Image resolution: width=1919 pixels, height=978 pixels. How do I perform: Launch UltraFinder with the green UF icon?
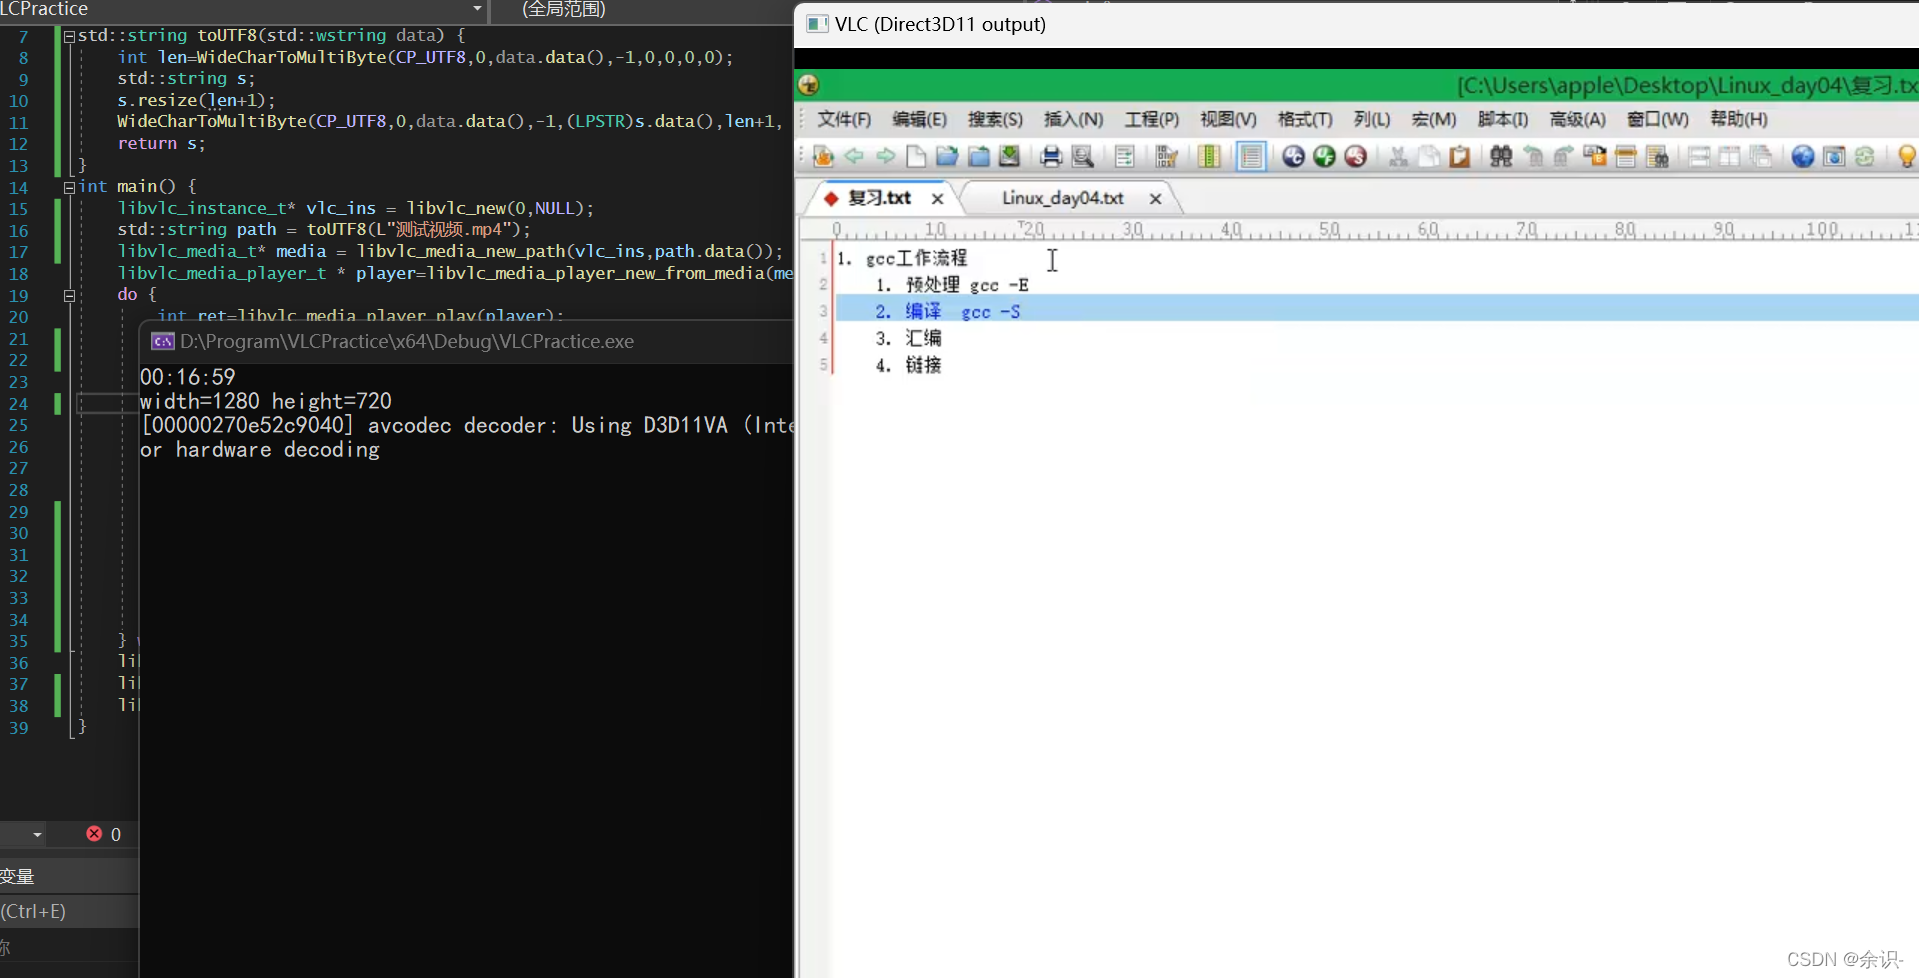[1324, 156]
